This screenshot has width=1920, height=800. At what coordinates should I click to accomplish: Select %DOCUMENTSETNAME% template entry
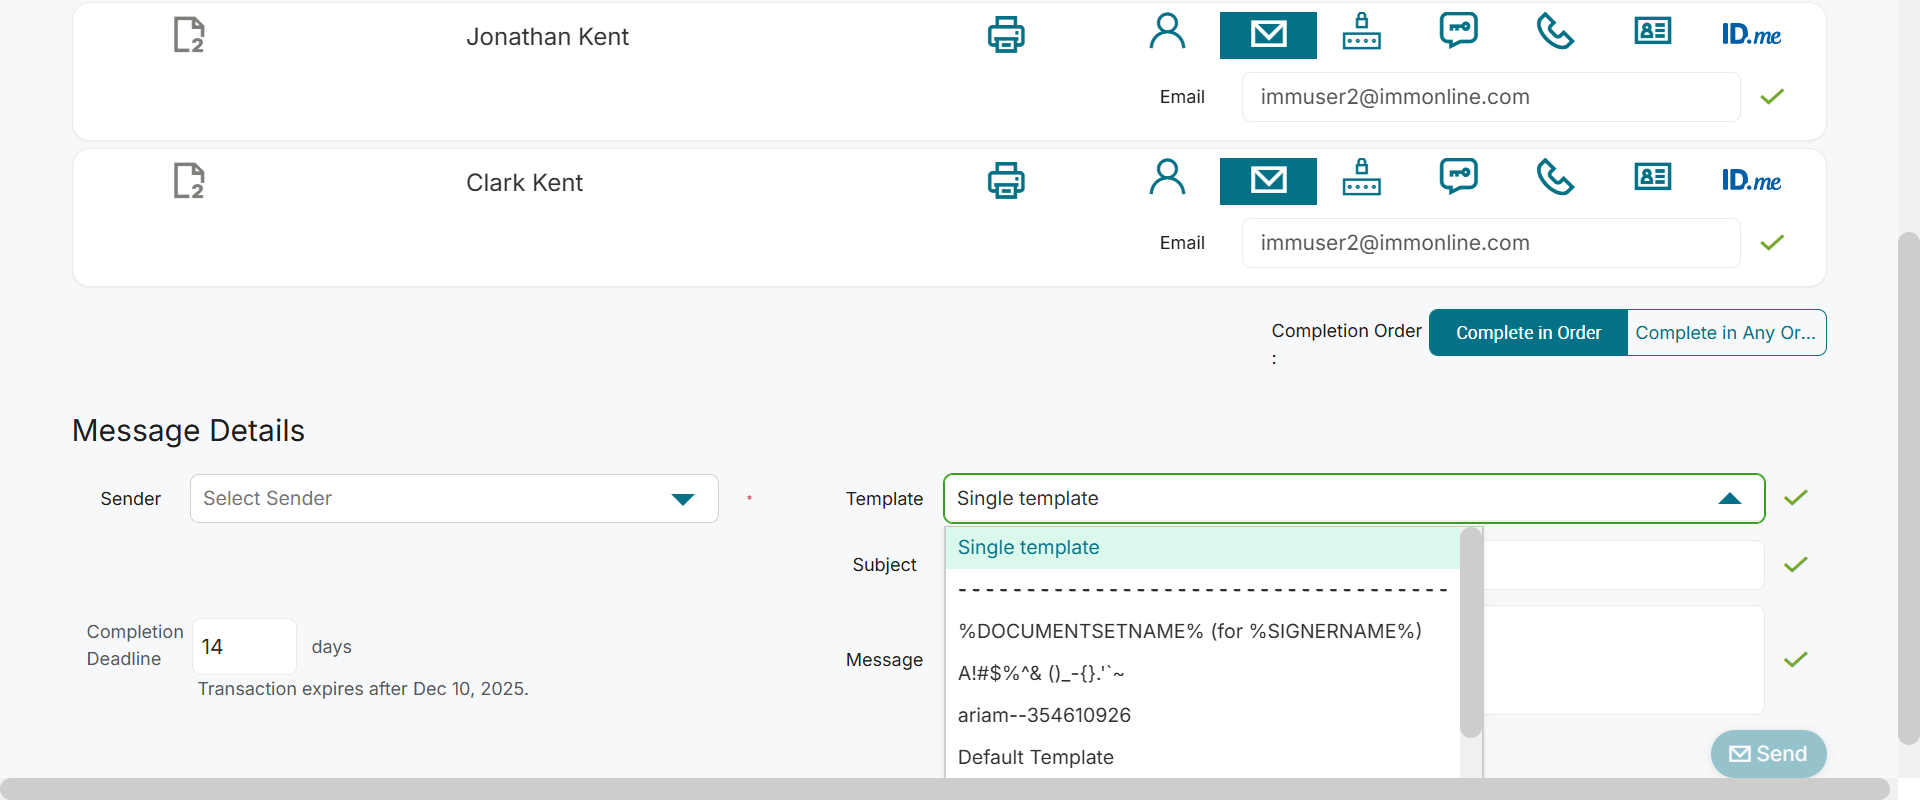point(1189,631)
